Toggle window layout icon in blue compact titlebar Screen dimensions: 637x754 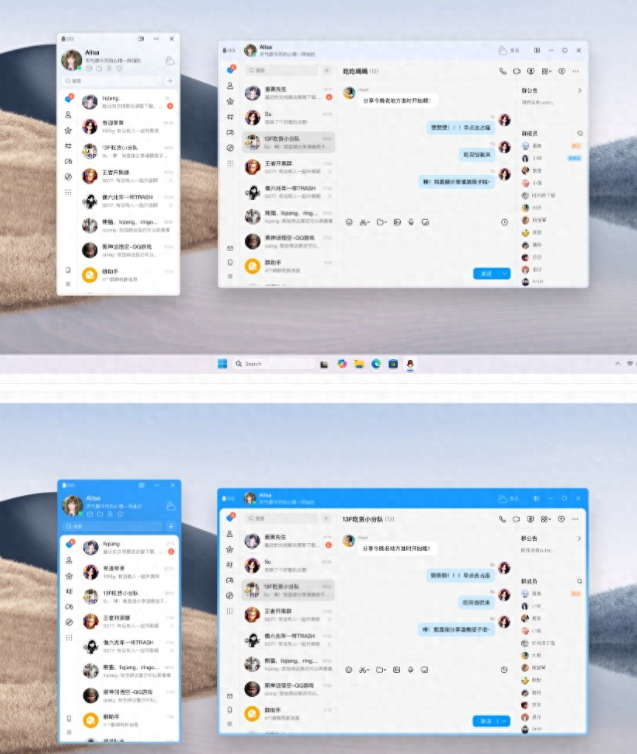point(142,485)
